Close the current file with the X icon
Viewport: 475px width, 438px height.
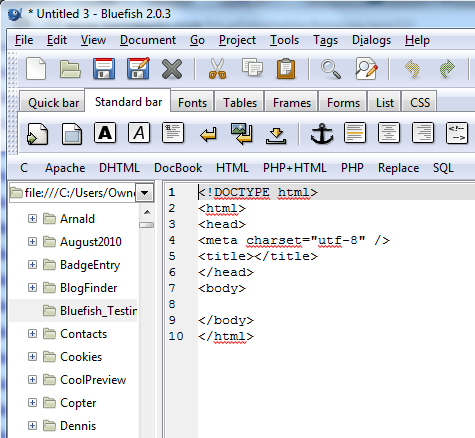click(x=172, y=69)
